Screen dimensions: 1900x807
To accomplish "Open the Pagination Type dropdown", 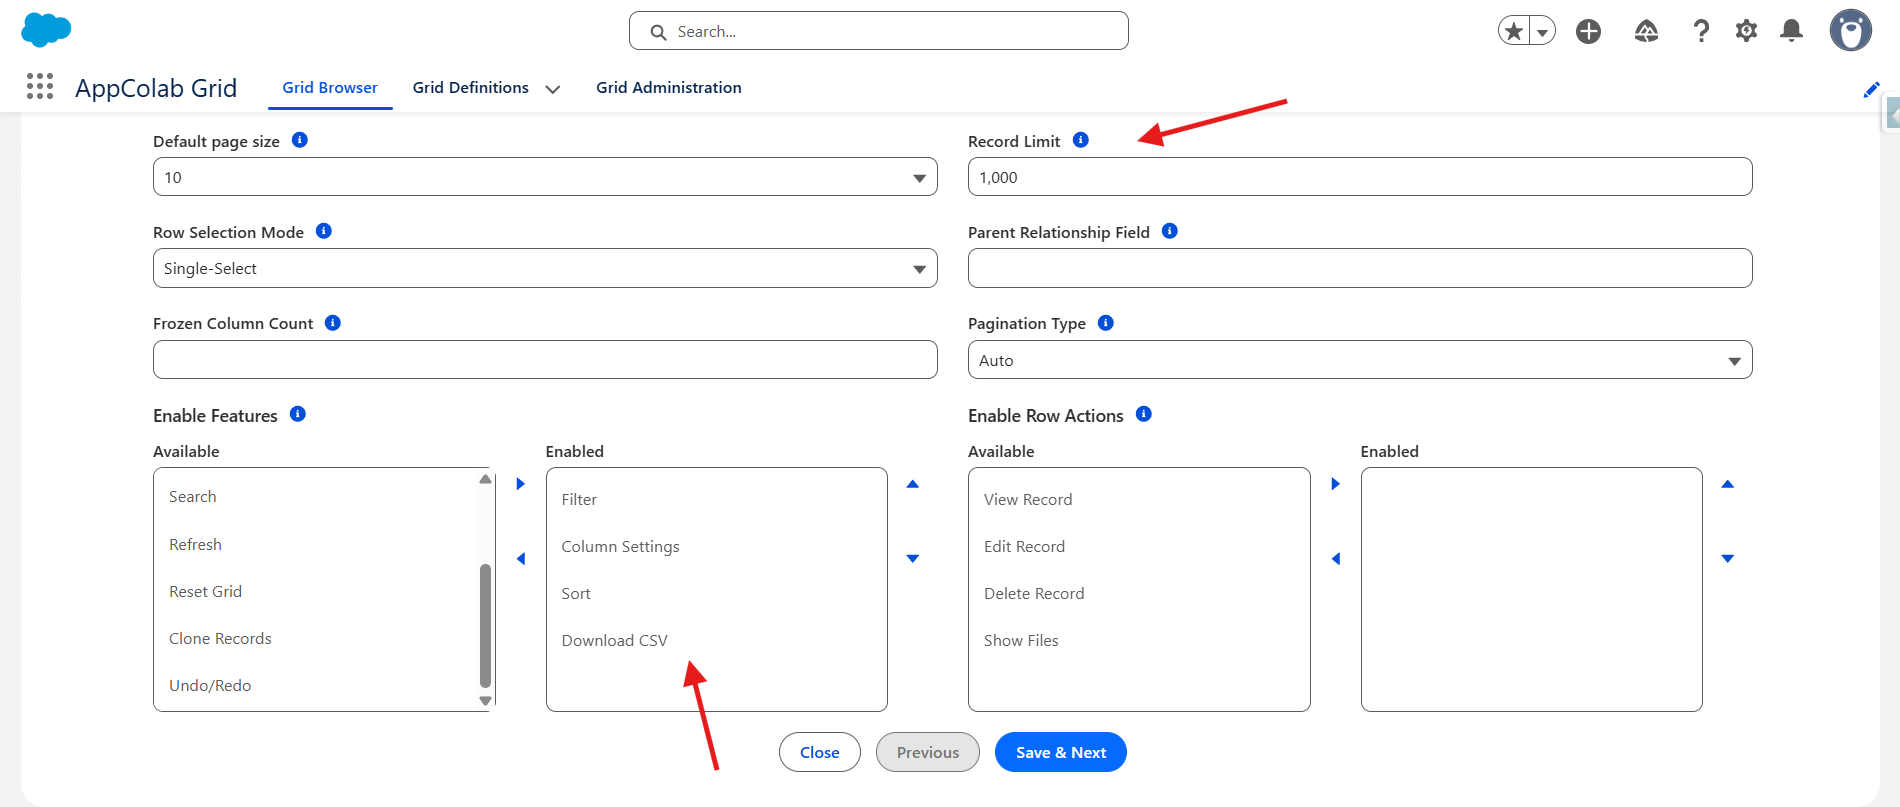I will [1360, 360].
